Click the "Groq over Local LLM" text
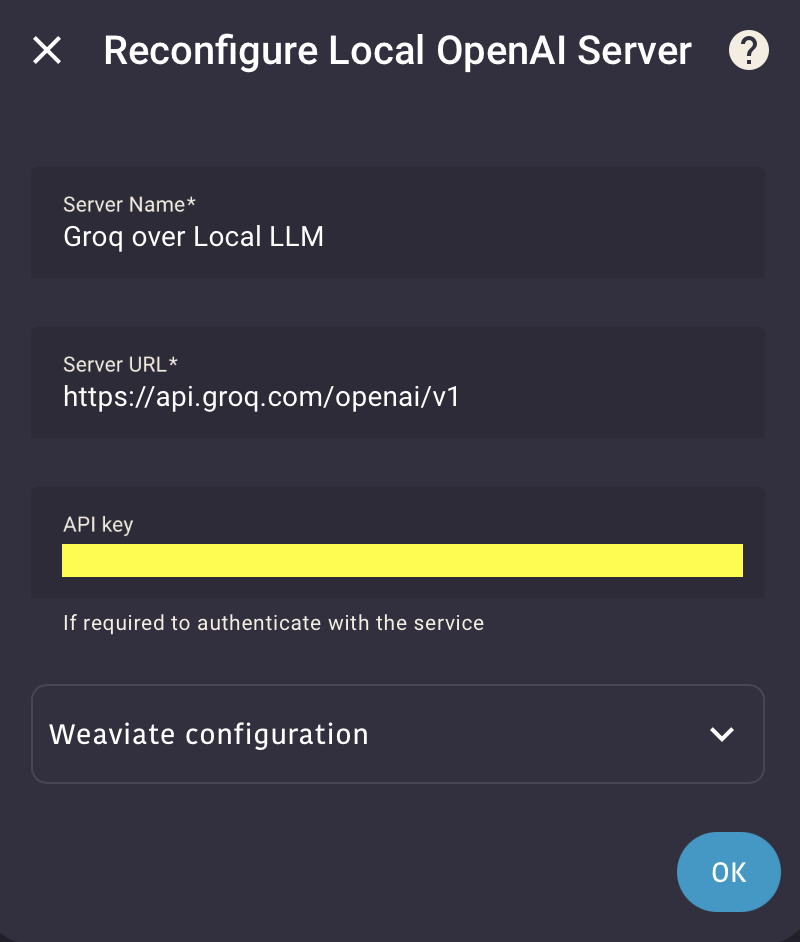 pos(193,237)
